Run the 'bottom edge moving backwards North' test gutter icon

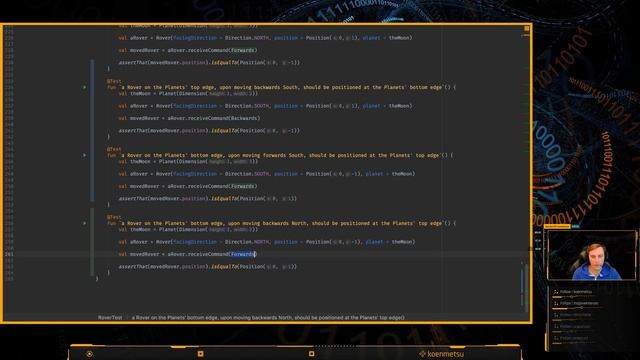pyautogui.click(x=84, y=223)
